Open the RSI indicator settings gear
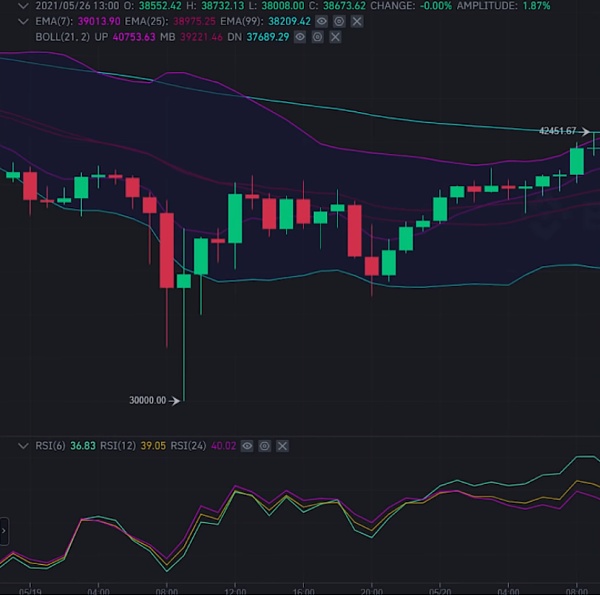 (x=265, y=446)
